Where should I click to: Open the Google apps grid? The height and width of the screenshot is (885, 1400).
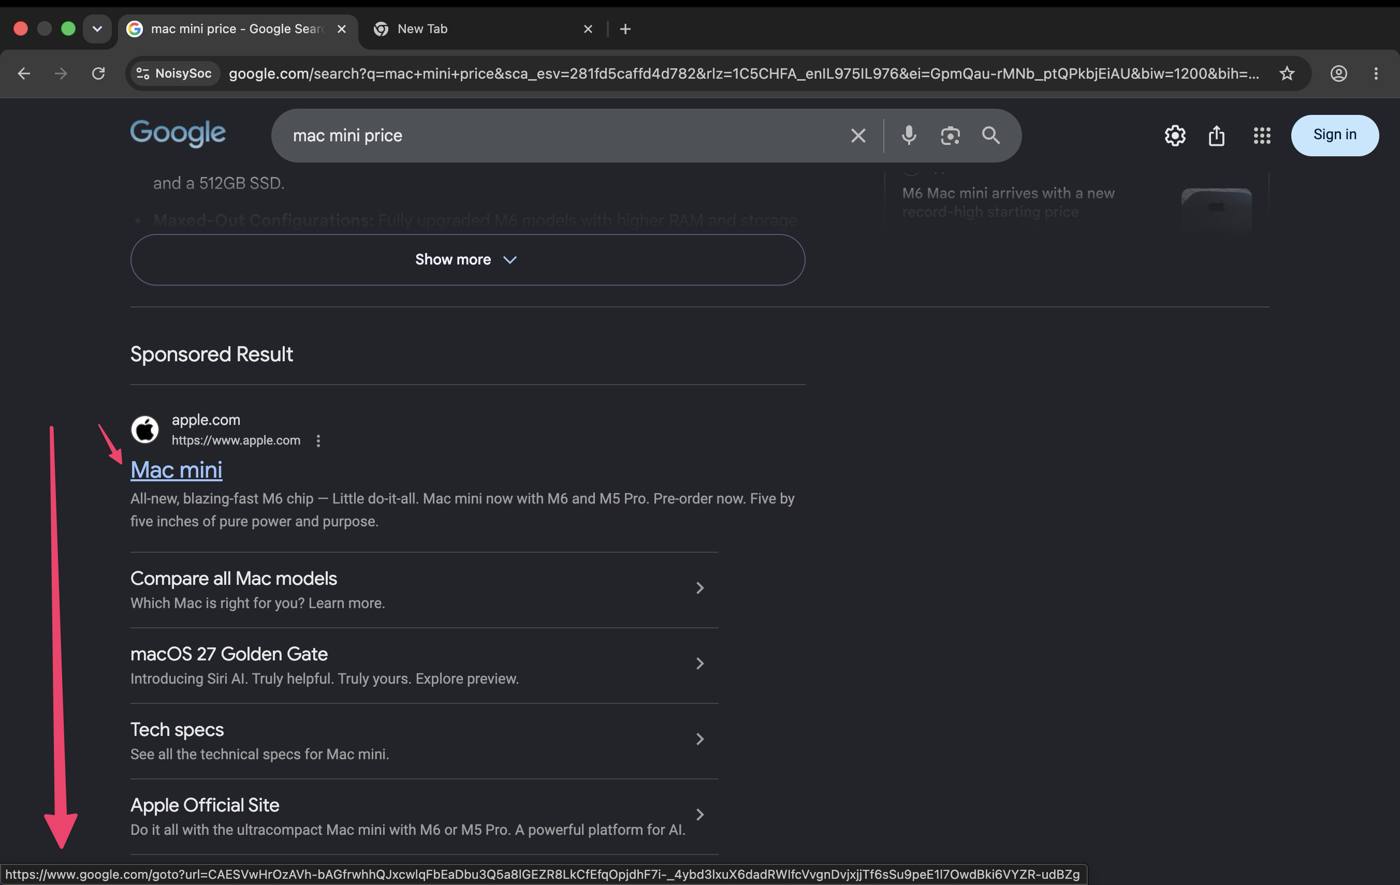(x=1262, y=135)
